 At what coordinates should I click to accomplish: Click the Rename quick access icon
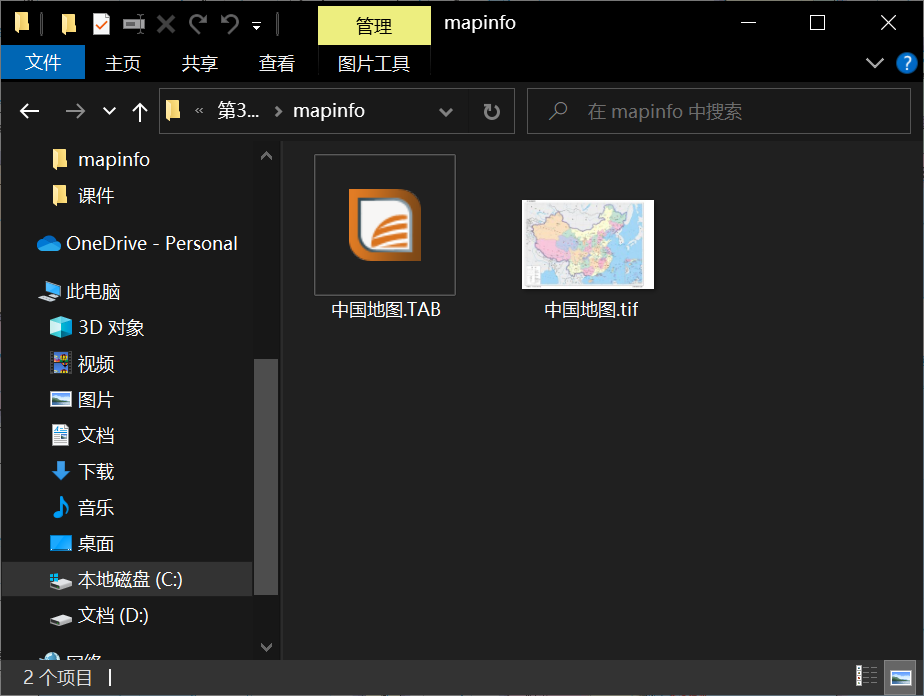pos(134,24)
